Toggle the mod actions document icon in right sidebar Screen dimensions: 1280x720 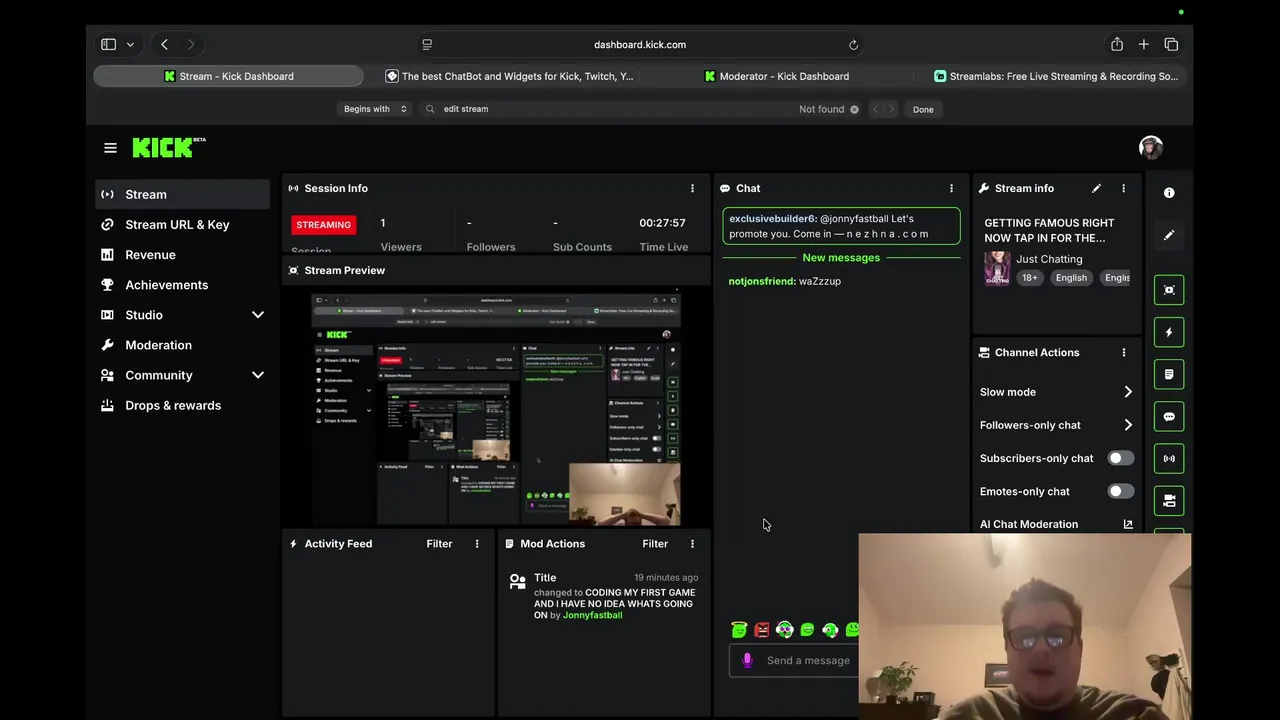click(1169, 374)
